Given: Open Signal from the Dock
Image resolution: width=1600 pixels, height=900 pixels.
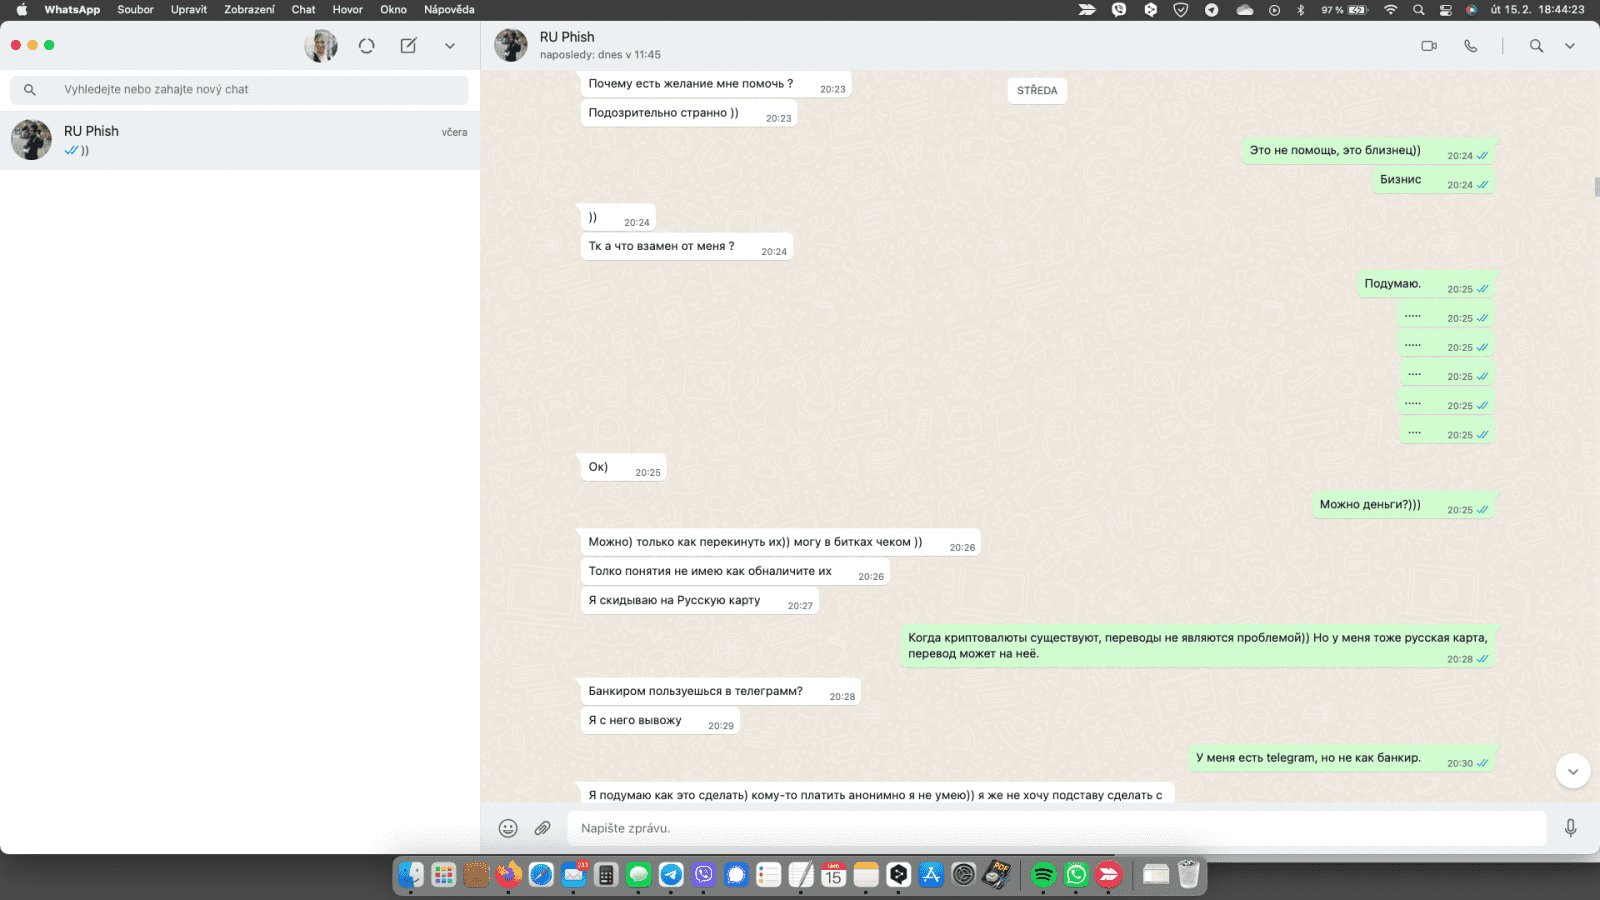Looking at the screenshot, I should pyautogui.click(x=736, y=875).
